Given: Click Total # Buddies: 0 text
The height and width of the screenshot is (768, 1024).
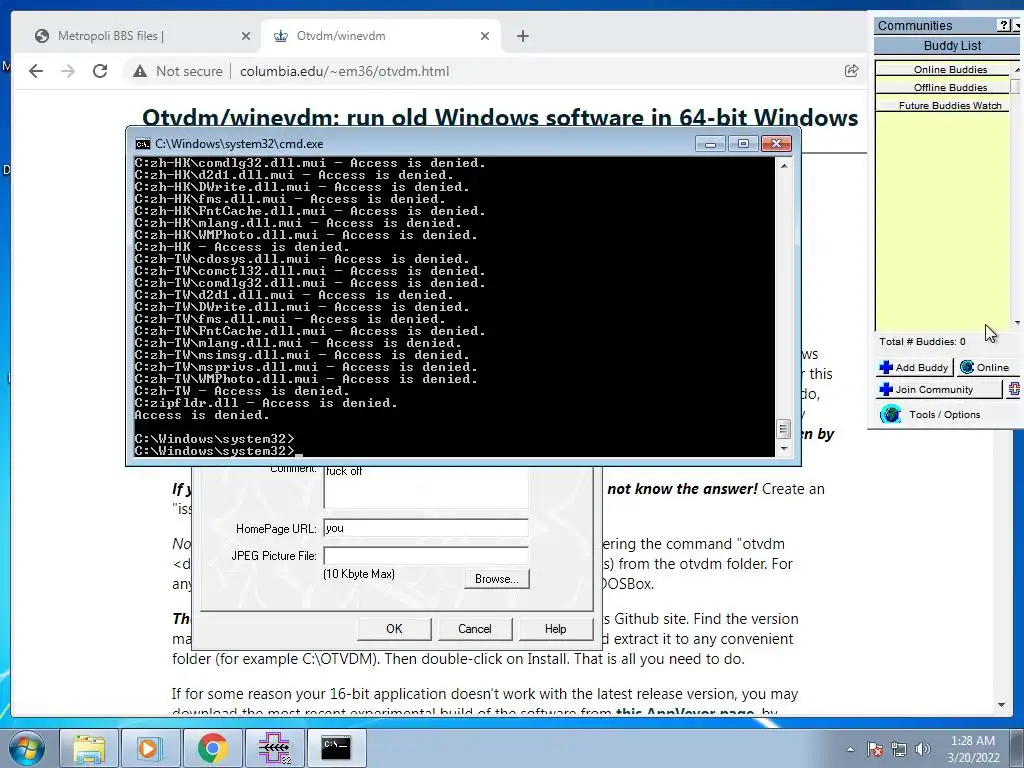Looking at the screenshot, I should pyautogui.click(x=922, y=342).
